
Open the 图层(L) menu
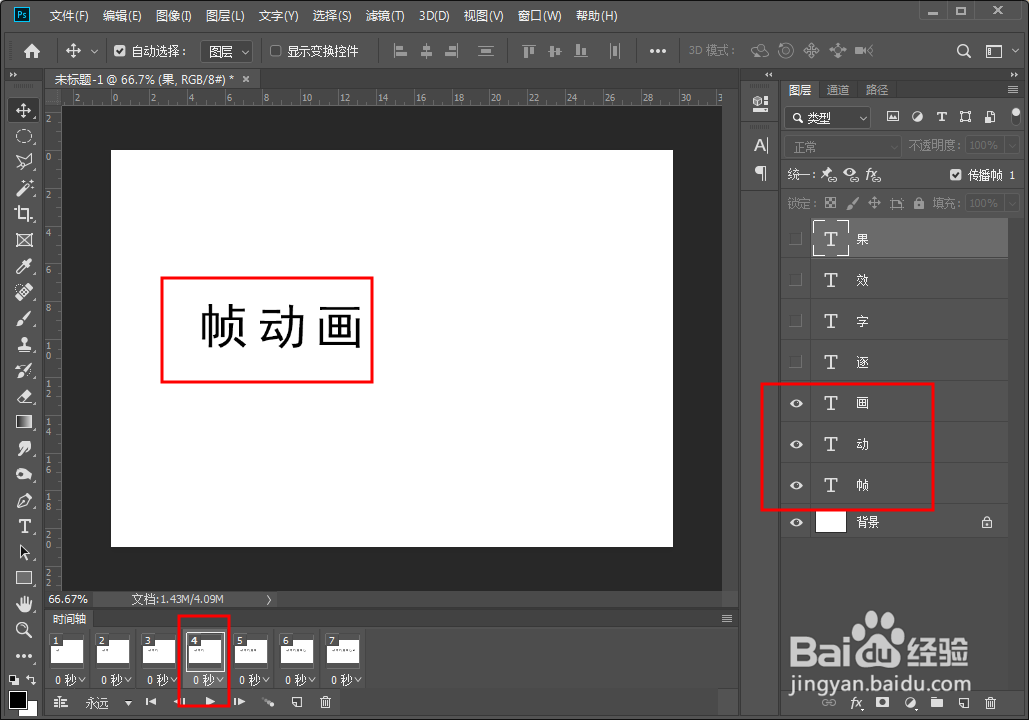point(225,16)
